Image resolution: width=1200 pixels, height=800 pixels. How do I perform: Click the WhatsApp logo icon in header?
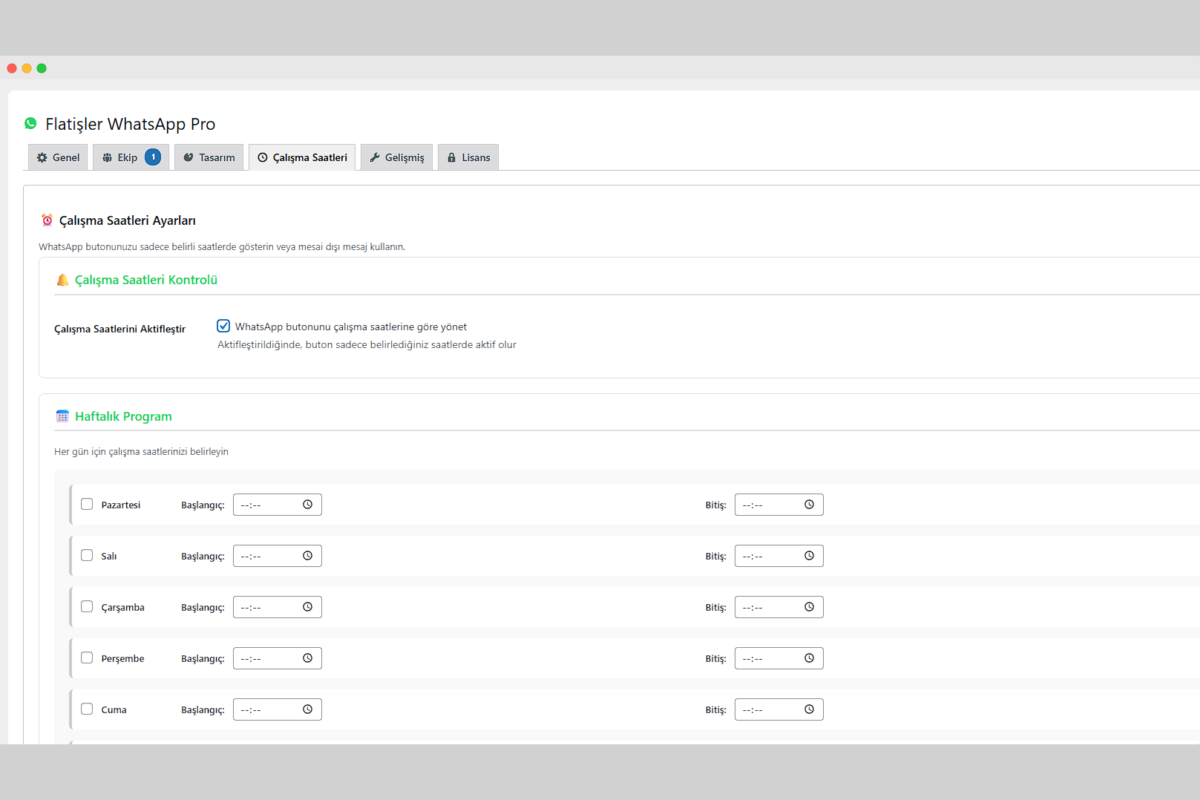click(x=31, y=124)
